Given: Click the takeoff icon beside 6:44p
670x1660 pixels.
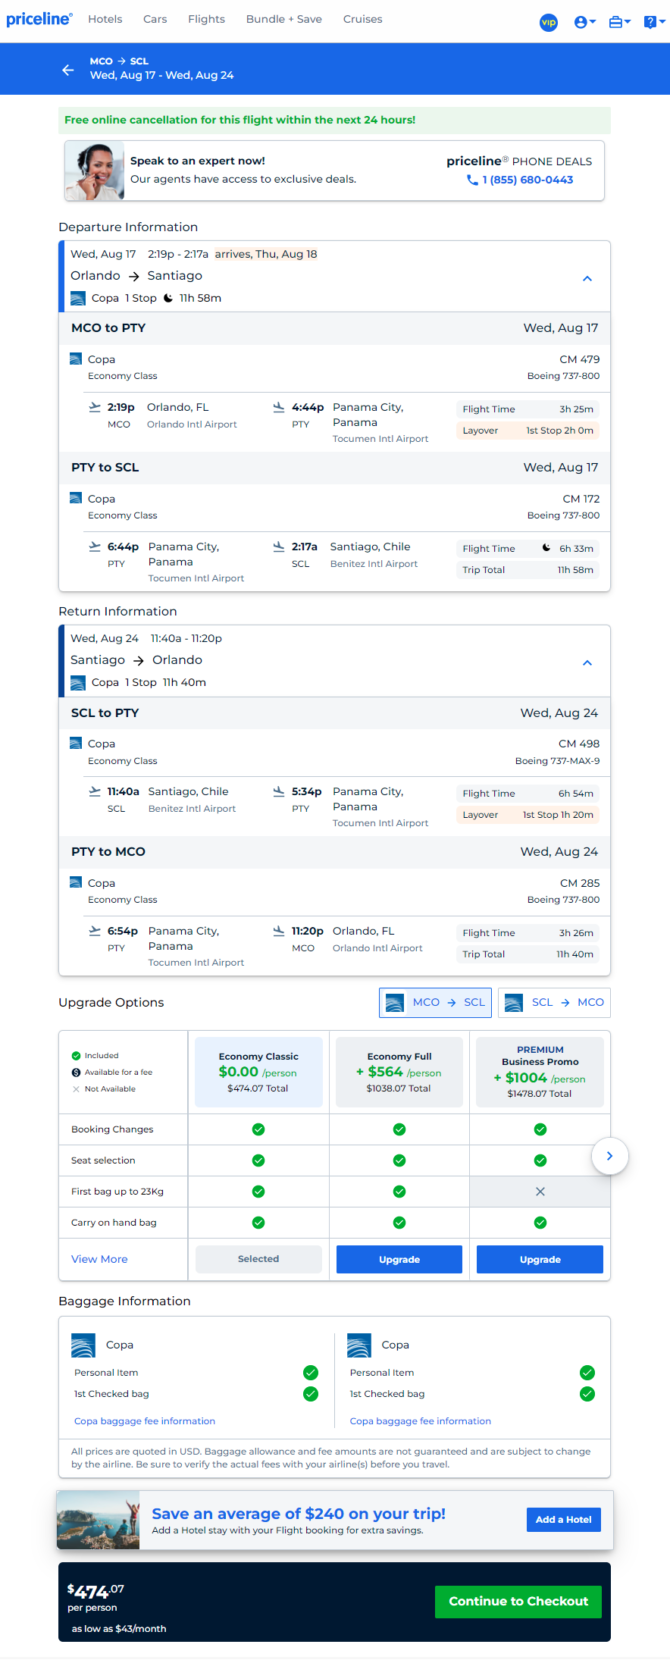Looking at the screenshot, I should coord(95,546).
